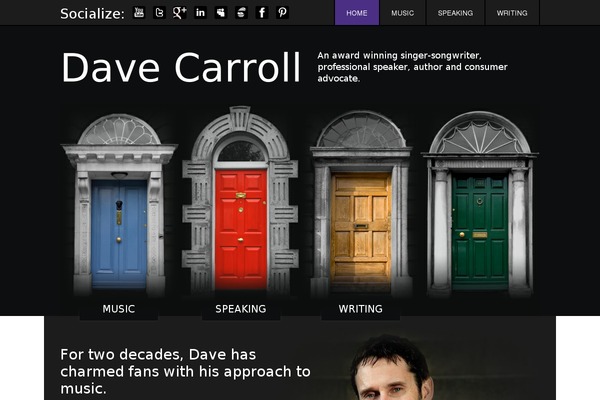The image size is (600, 400).
Task: Open the LinkedIn icon
Action: coord(200,13)
